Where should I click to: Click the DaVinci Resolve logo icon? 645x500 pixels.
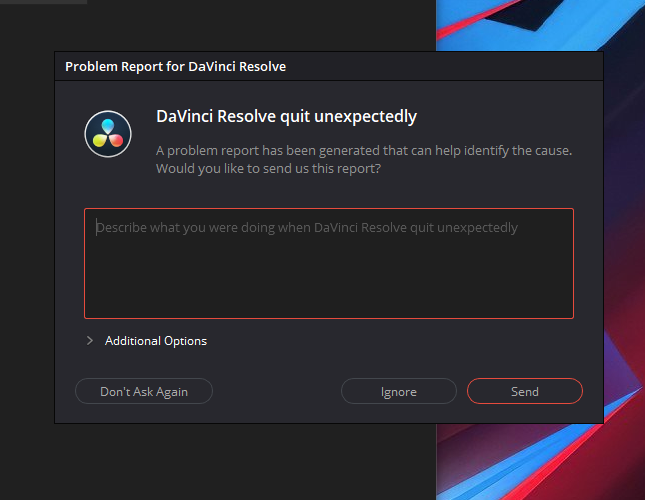108,134
